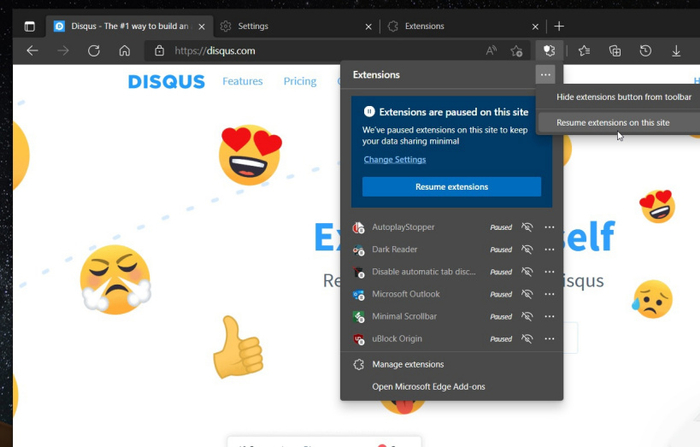The image size is (700, 447).
Task: Select Hide extensions button from toolbar
Action: (x=623, y=97)
